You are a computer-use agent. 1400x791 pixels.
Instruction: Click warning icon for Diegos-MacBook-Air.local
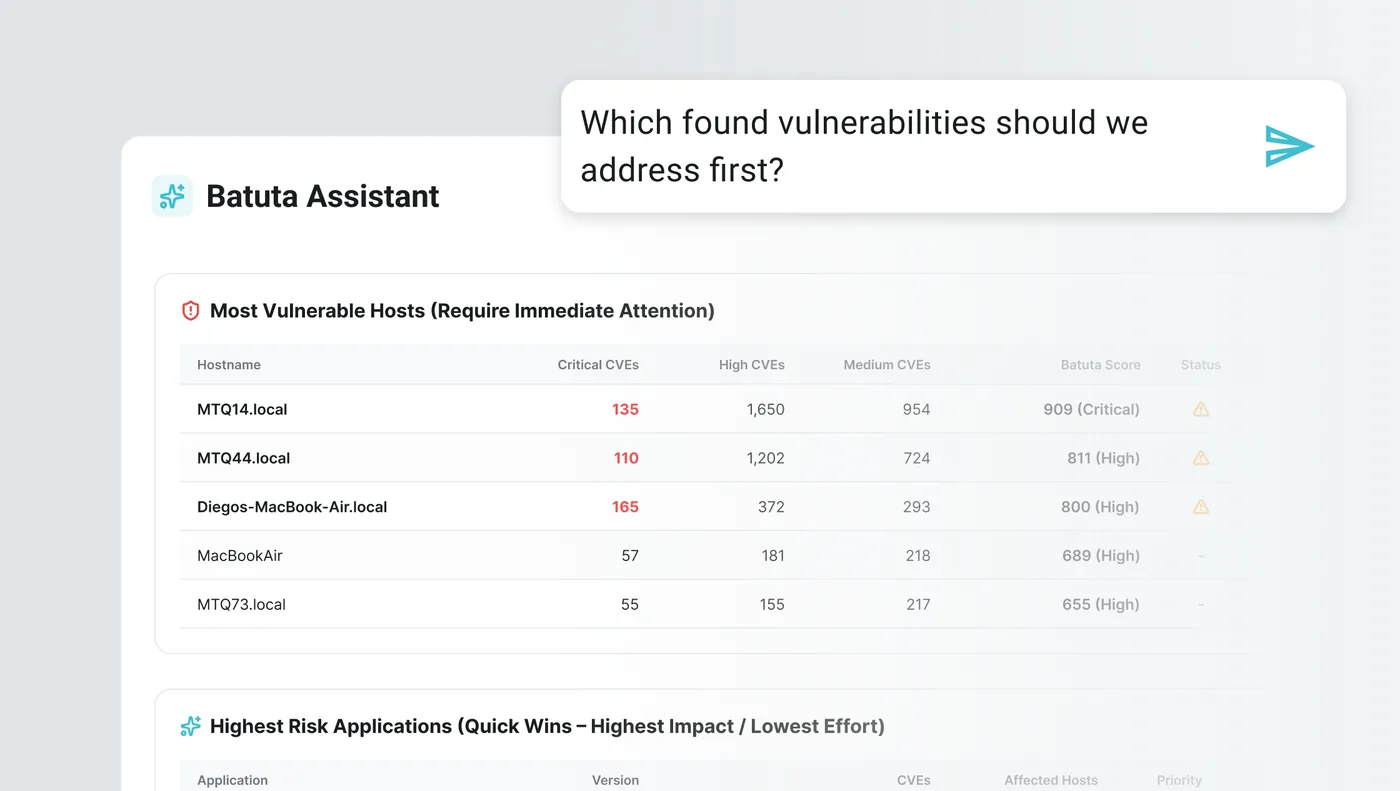[1201, 507]
